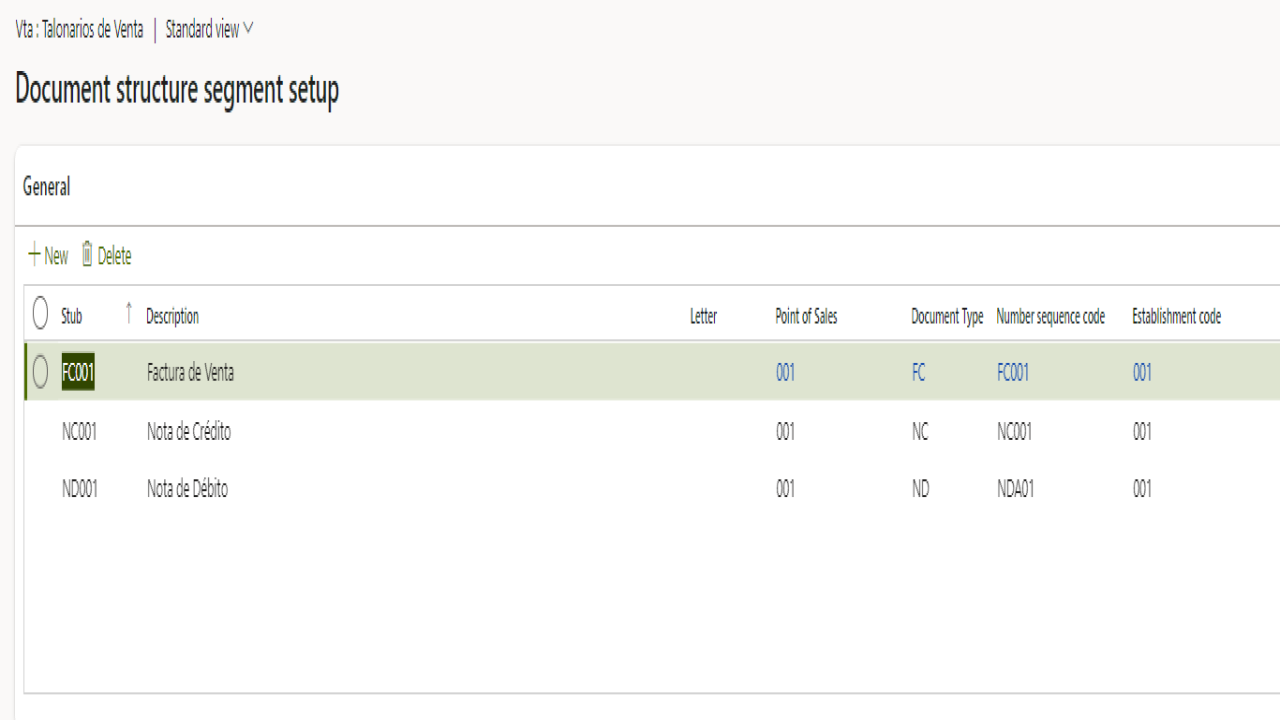Click the Nota de Crédito description
The width and height of the screenshot is (1280, 720).
(189, 432)
